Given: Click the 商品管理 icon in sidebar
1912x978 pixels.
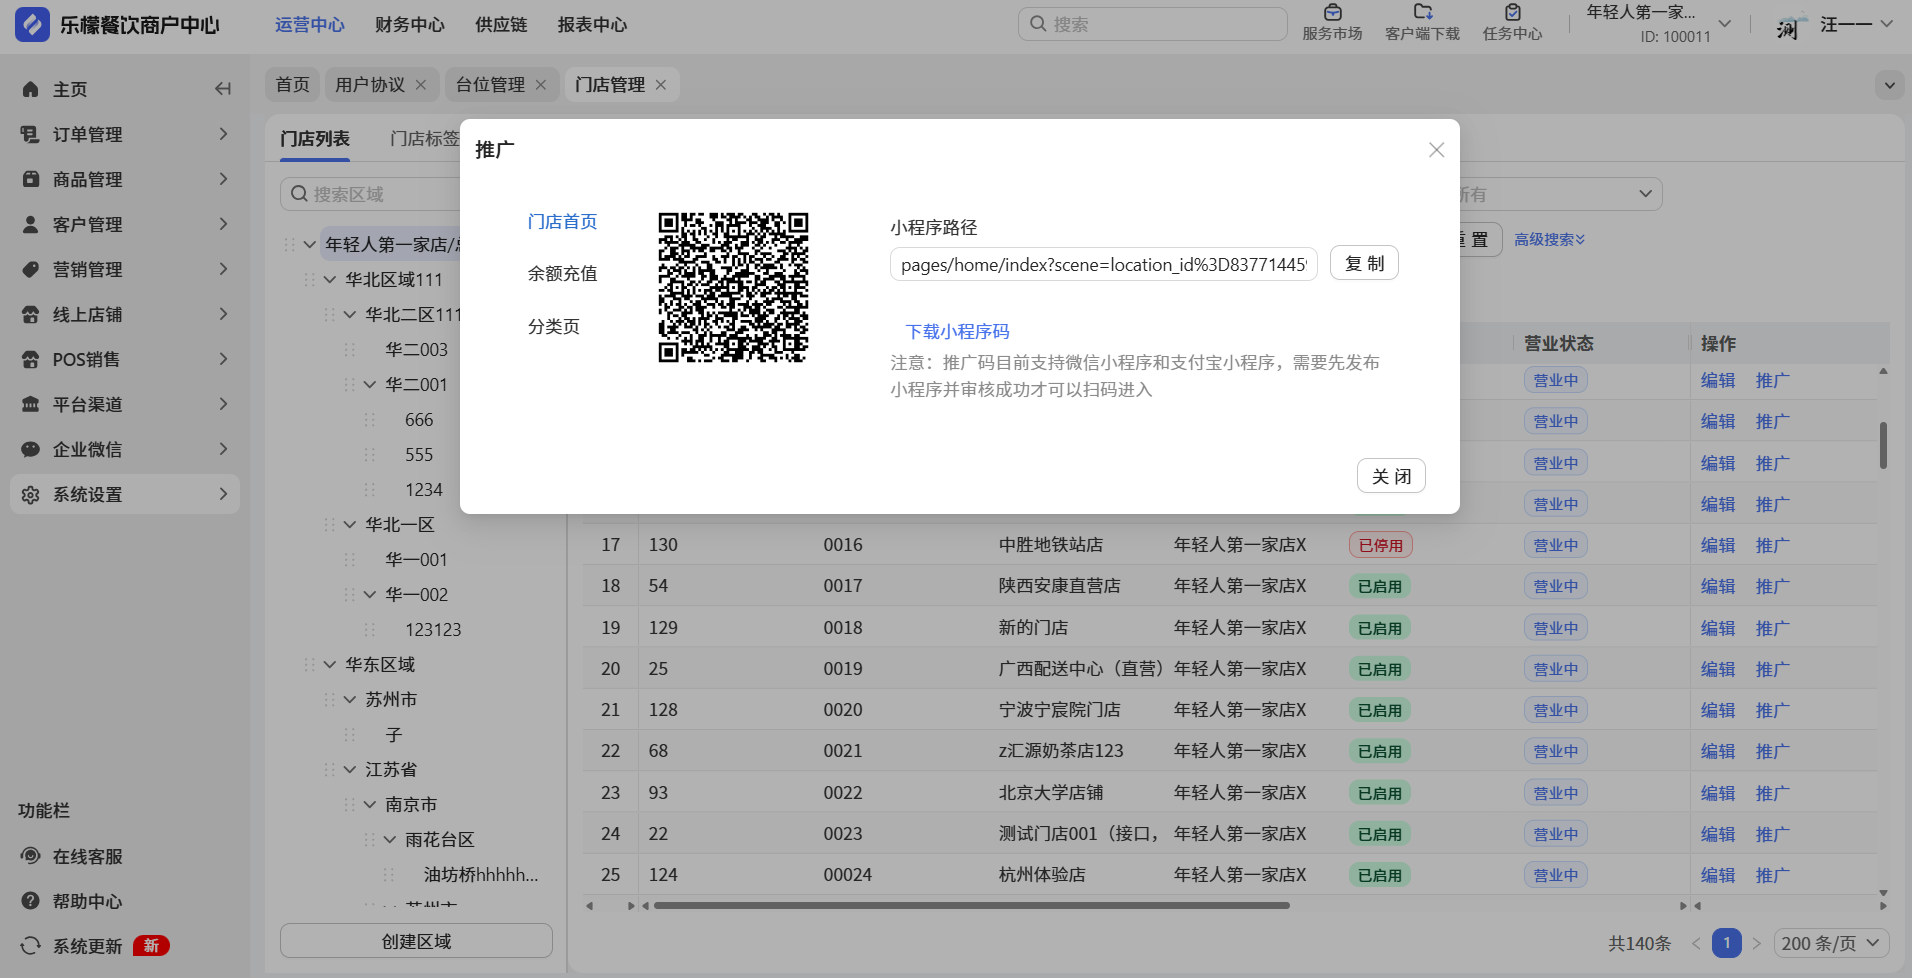Looking at the screenshot, I should (31, 179).
